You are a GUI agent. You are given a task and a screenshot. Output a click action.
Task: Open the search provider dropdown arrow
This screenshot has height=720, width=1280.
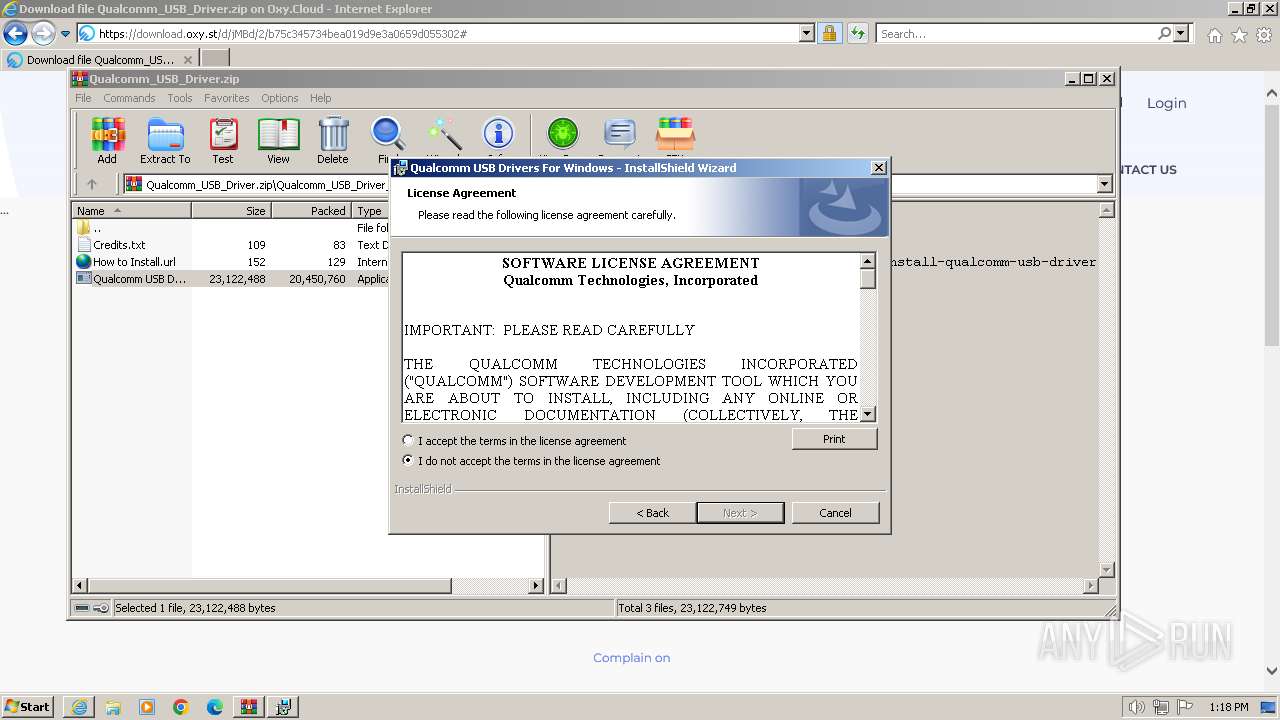point(1182,33)
